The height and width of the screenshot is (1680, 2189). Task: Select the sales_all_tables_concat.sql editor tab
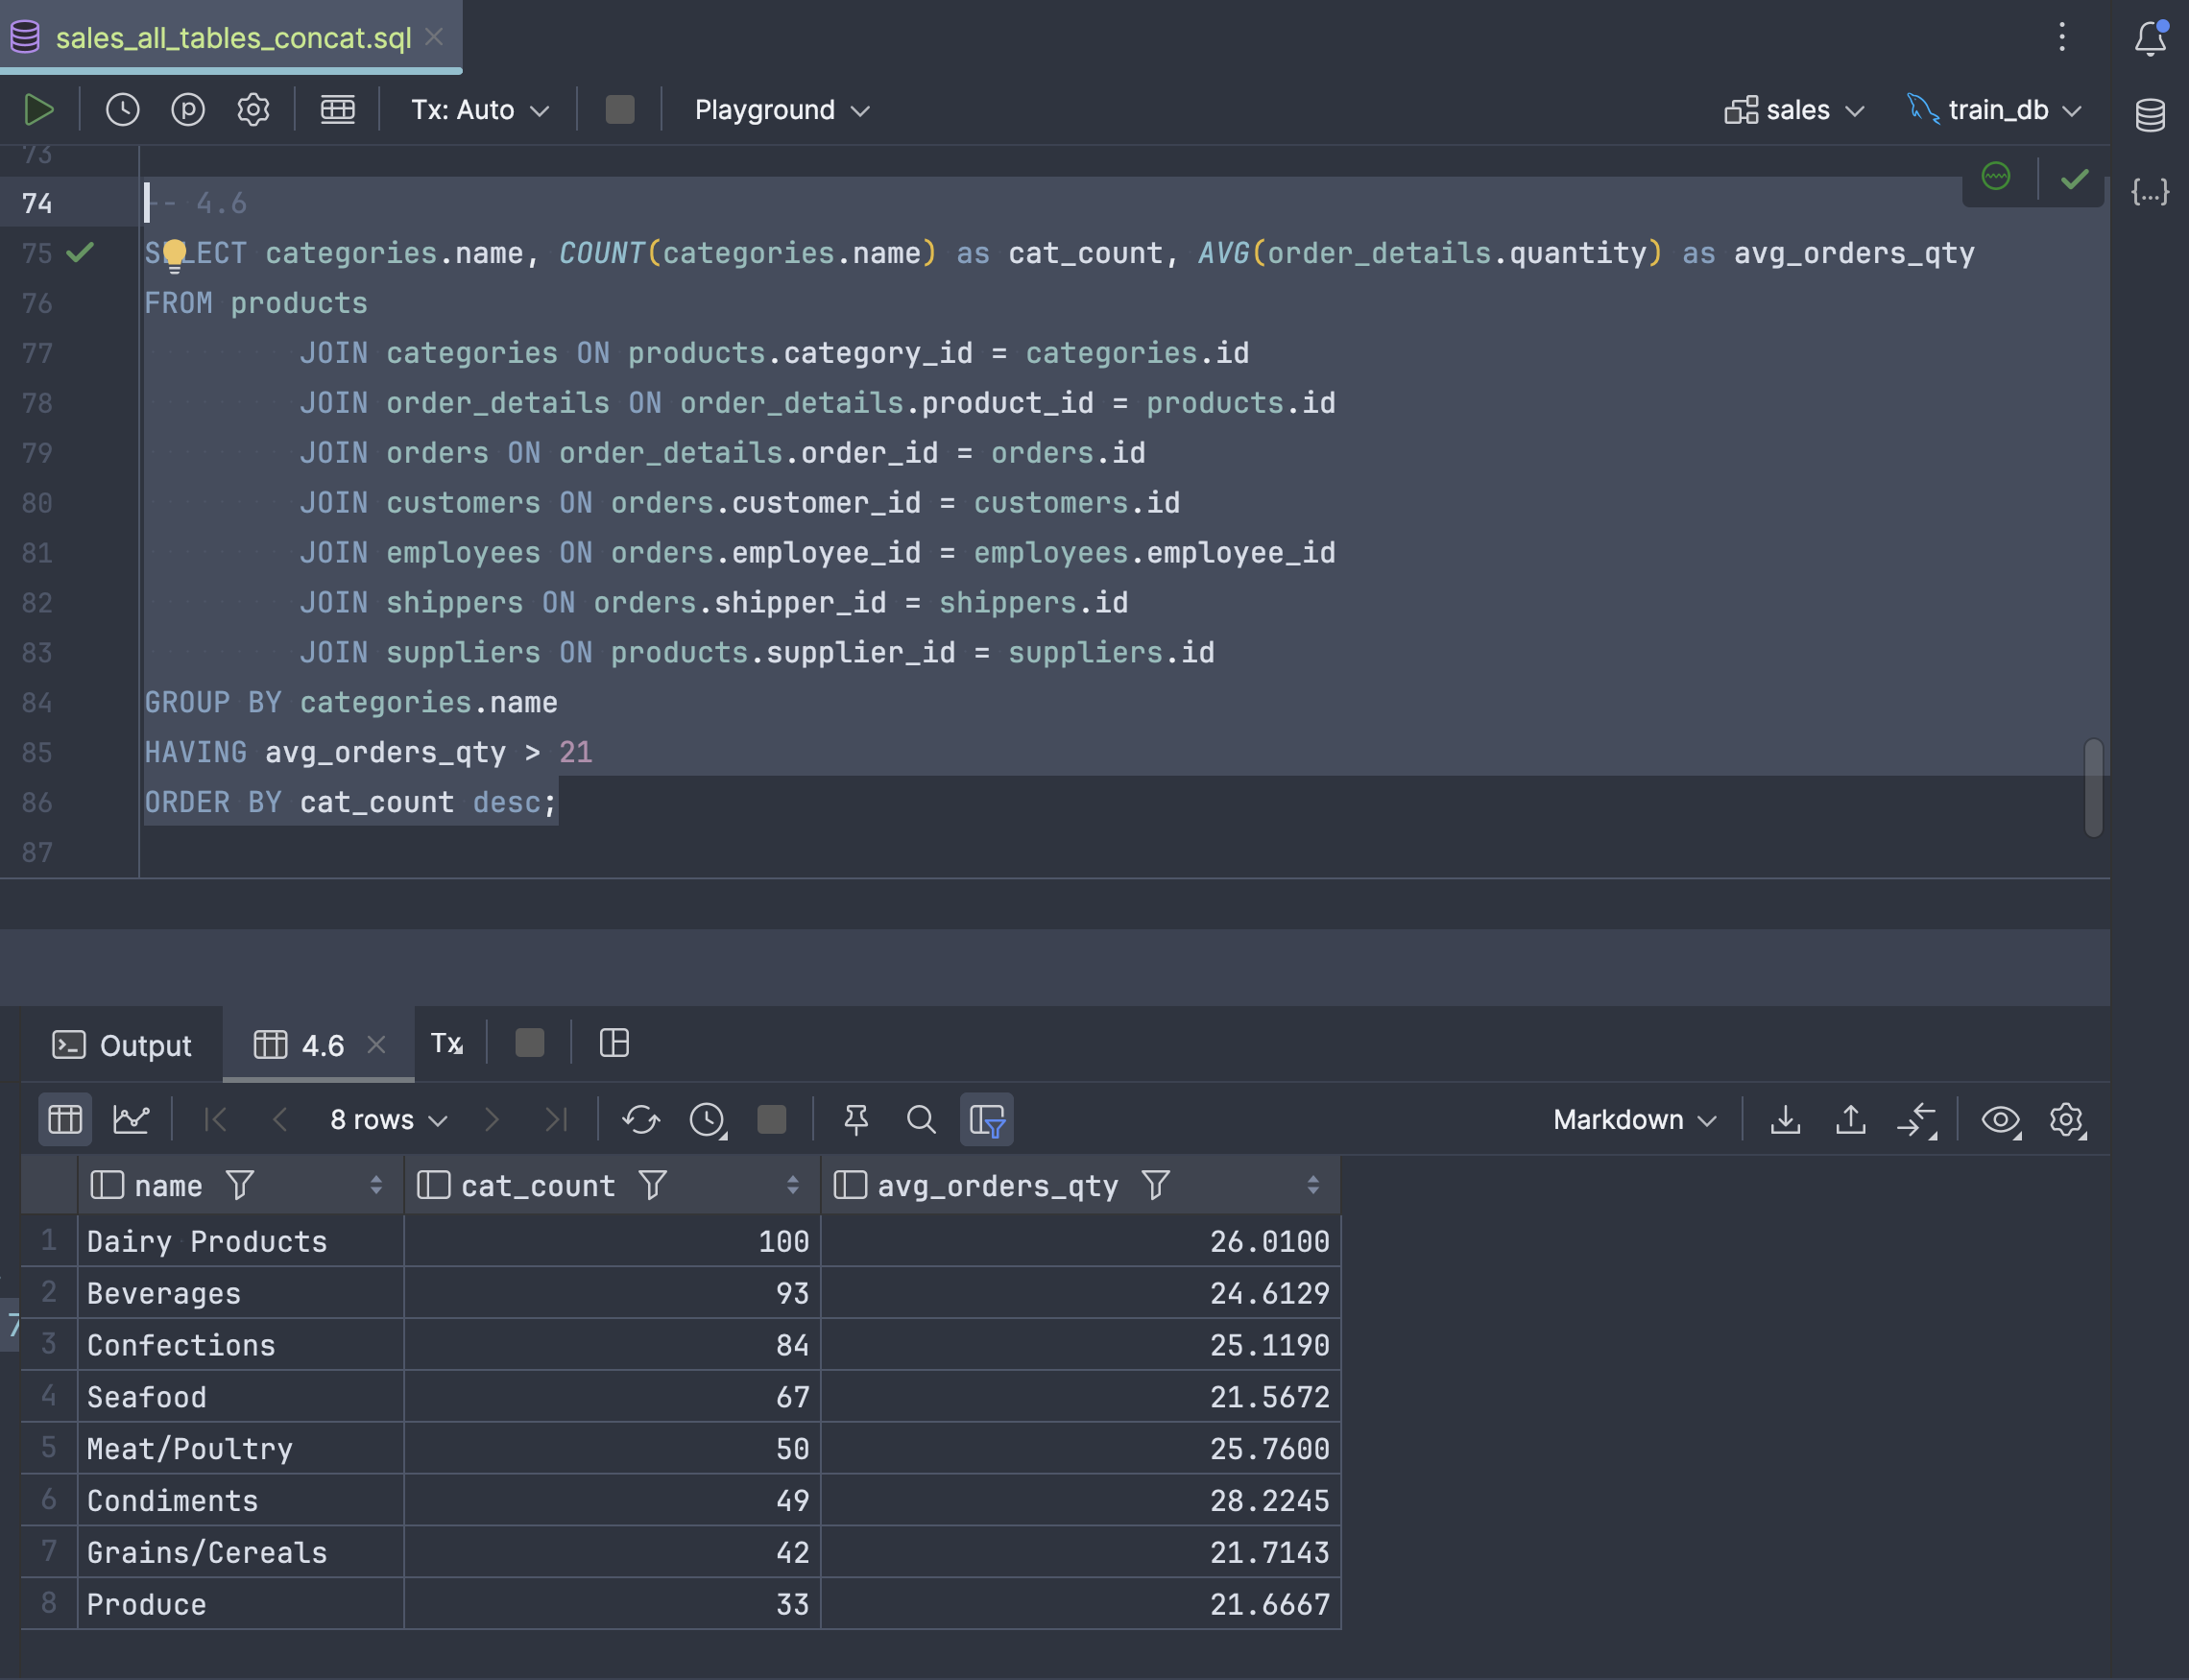point(232,38)
